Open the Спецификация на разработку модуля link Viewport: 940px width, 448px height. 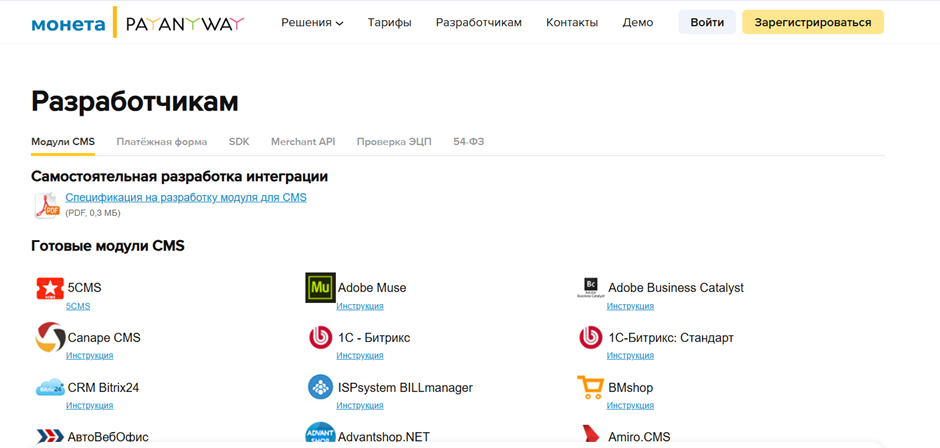pyautogui.click(x=186, y=197)
